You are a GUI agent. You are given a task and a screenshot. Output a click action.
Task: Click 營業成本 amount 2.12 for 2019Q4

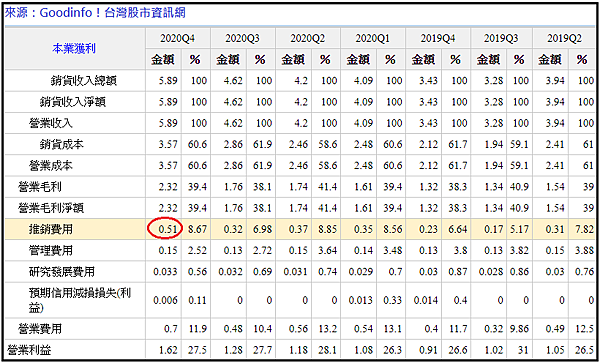click(428, 166)
